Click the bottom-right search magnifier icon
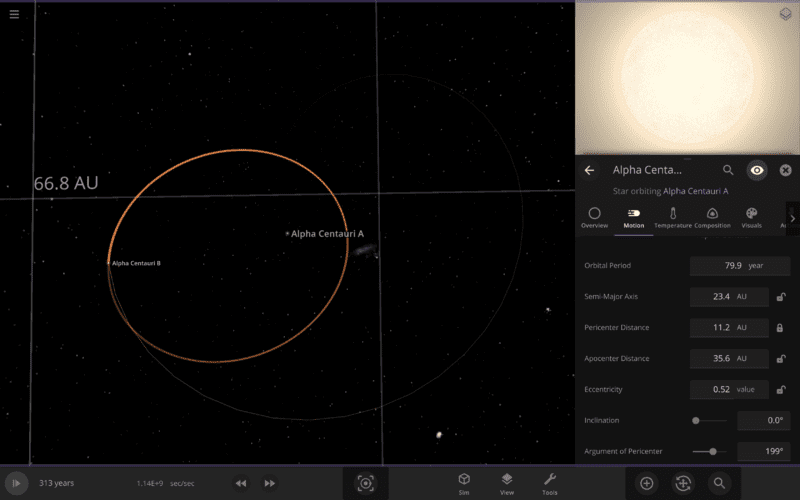This screenshot has height=500, width=800. 718,483
